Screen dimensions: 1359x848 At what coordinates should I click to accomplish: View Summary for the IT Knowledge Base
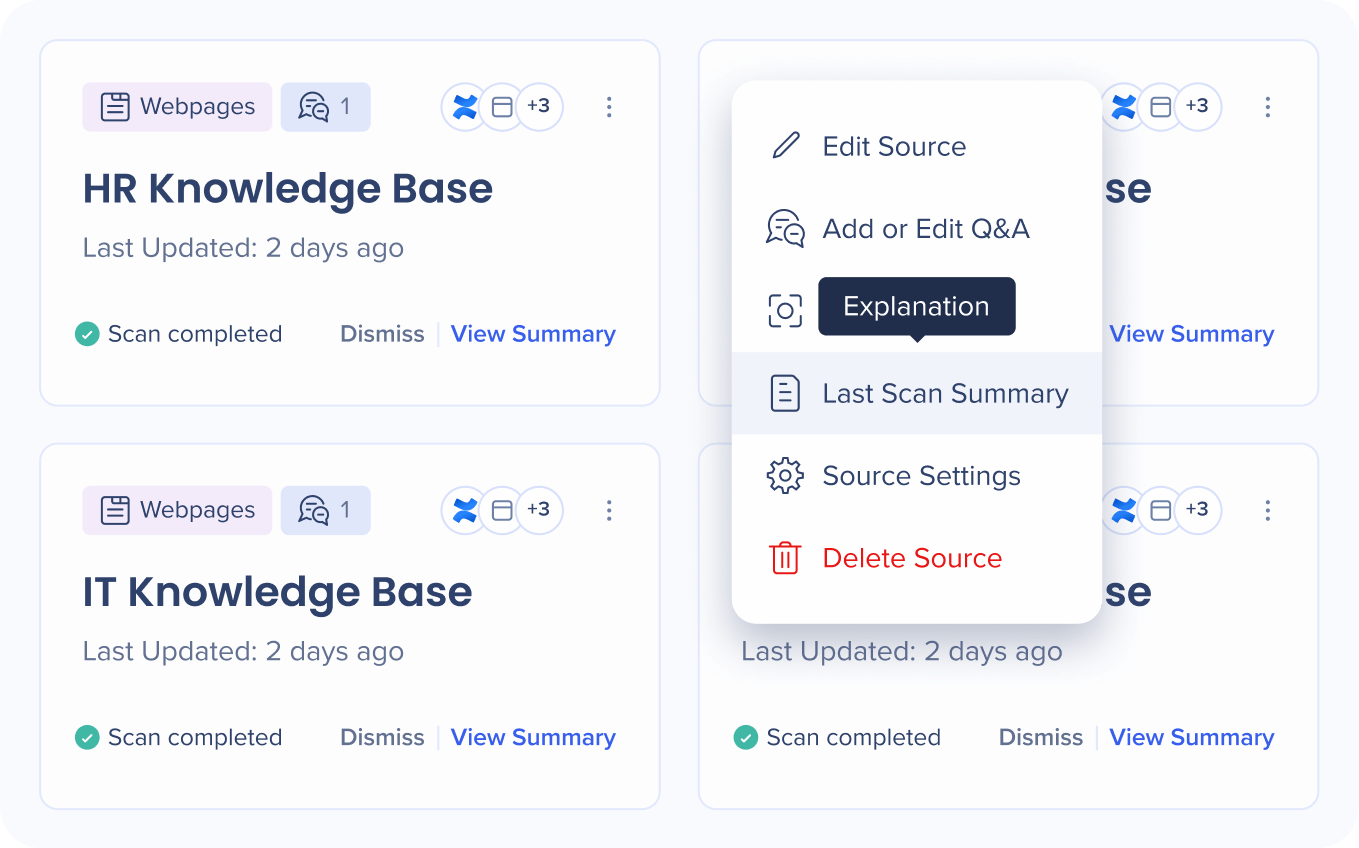tap(533, 738)
